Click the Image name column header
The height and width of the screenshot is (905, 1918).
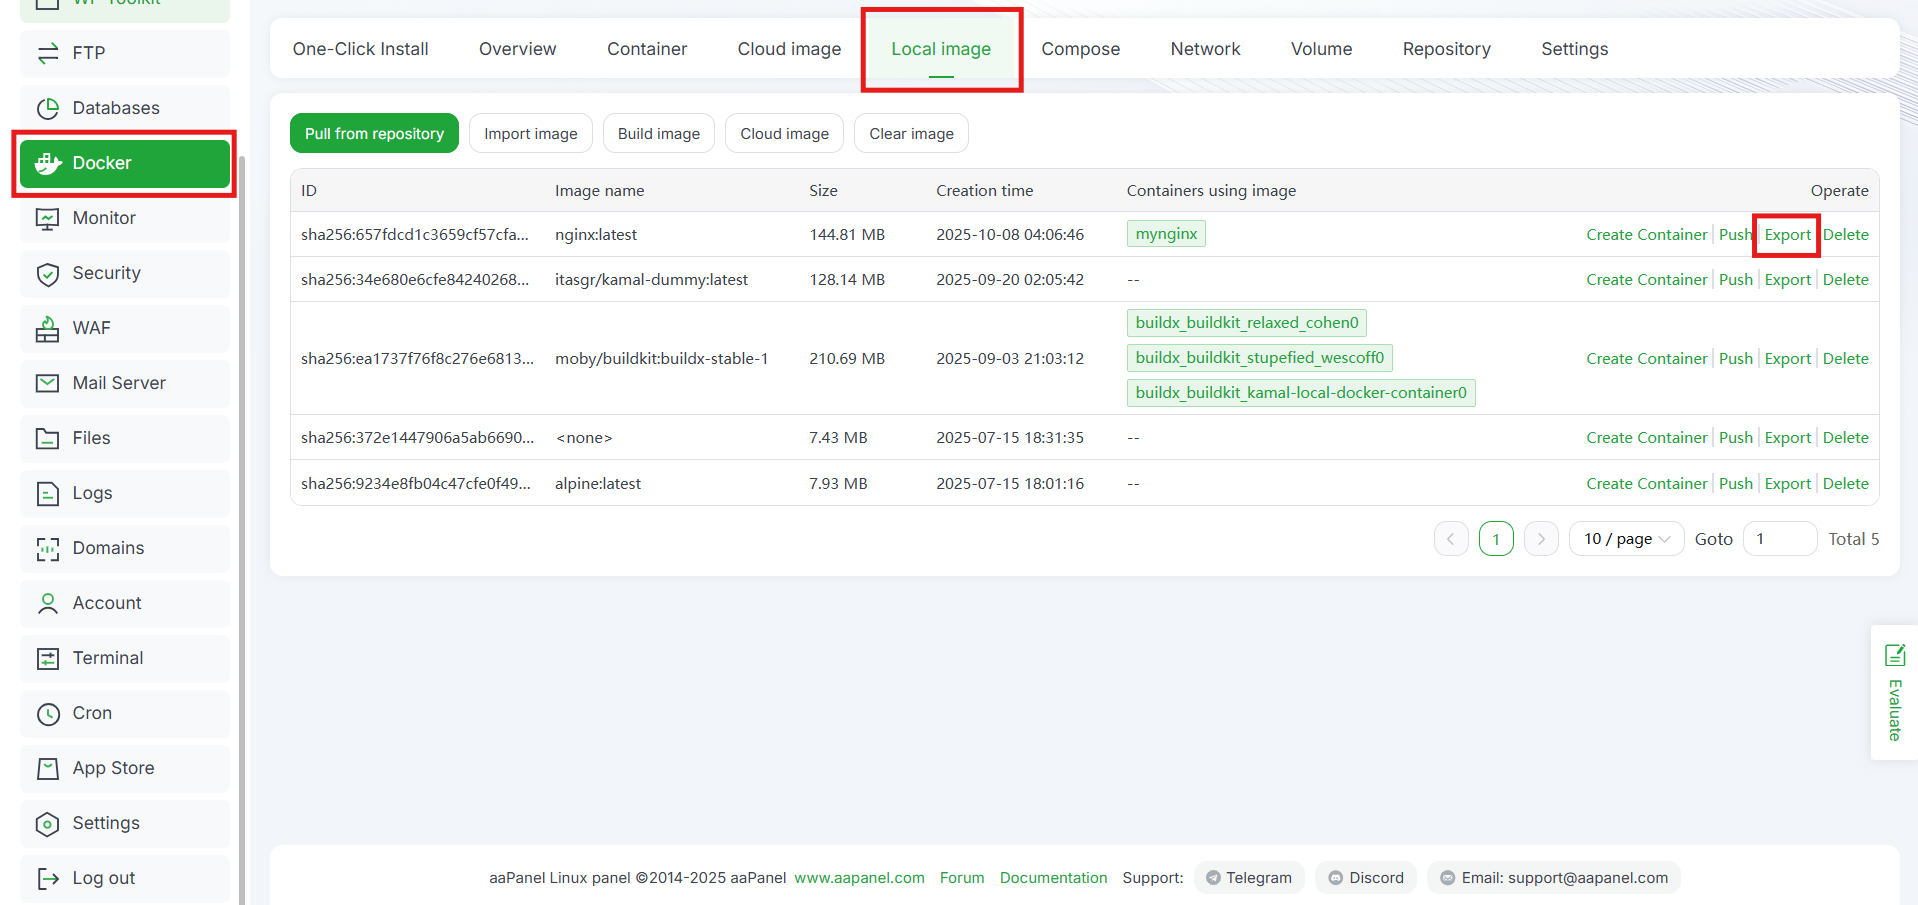[x=600, y=191]
